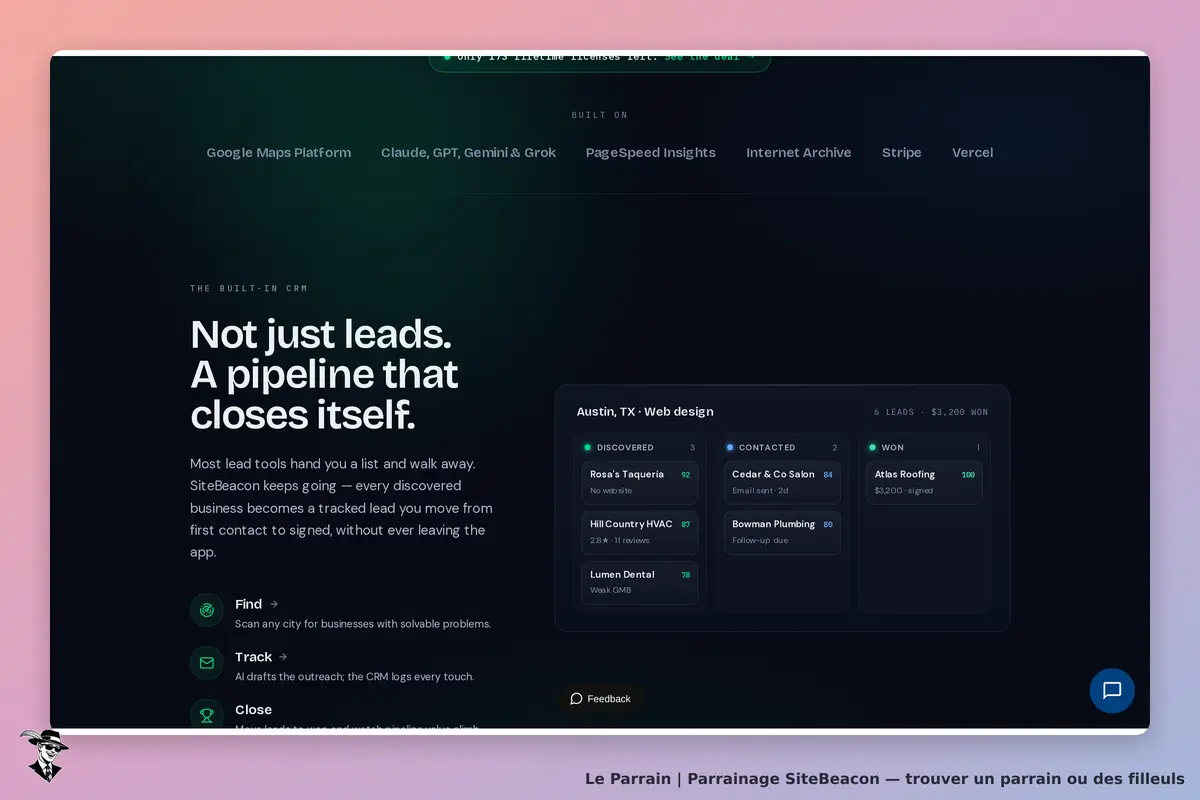Click the Stripe label
Image resolution: width=1200 pixels, height=800 pixels.
point(902,153)
